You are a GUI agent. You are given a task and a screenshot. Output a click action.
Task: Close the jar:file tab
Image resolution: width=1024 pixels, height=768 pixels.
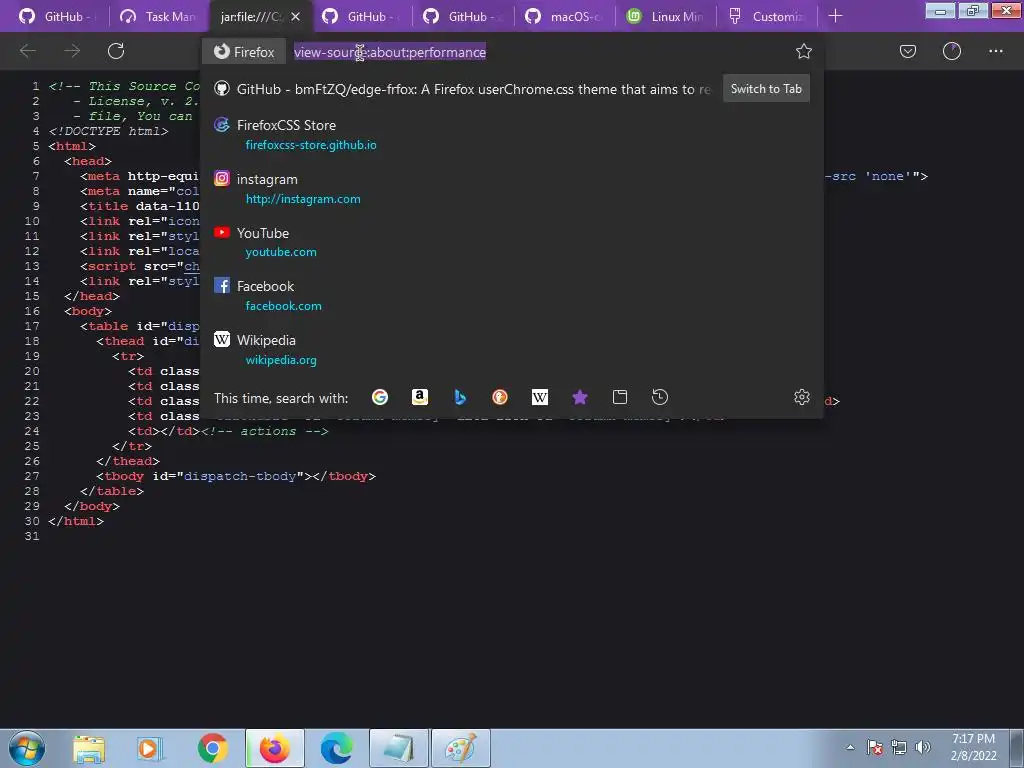296,16
